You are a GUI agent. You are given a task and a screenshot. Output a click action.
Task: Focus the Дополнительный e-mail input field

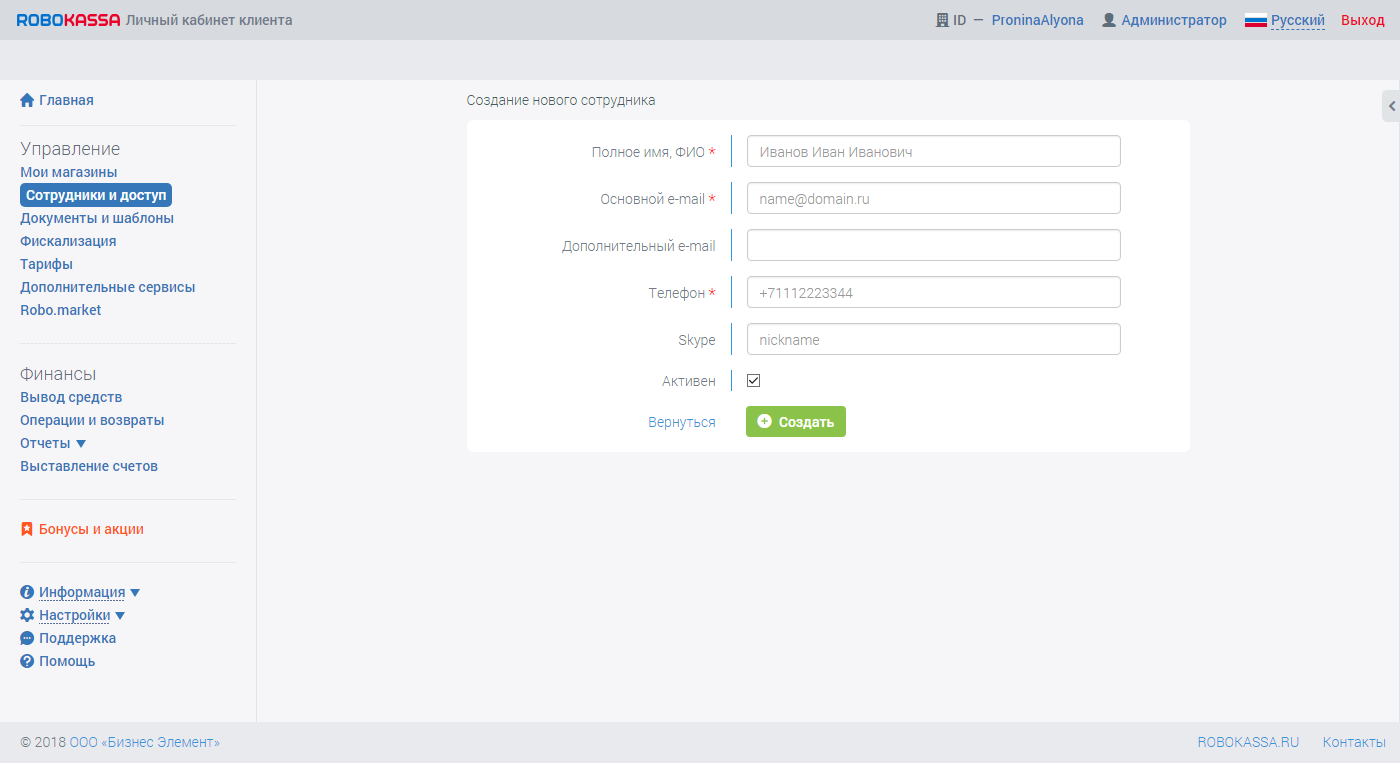click(x=934, y=245)
